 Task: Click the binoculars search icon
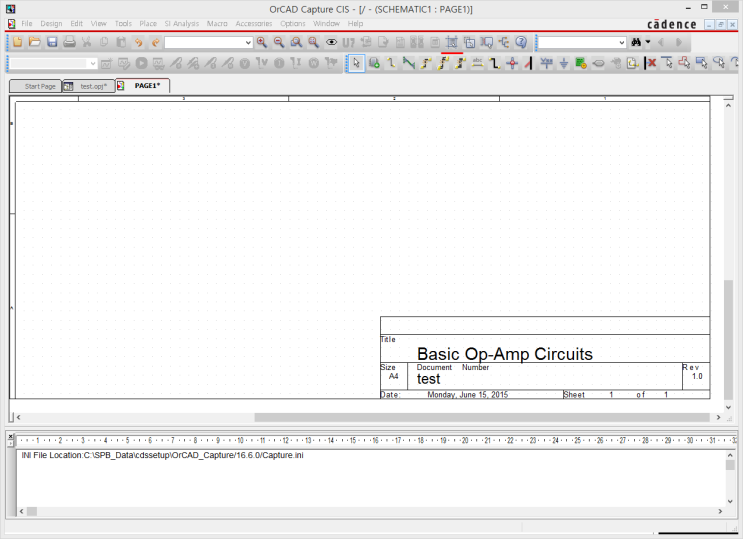tap(636, 42)
